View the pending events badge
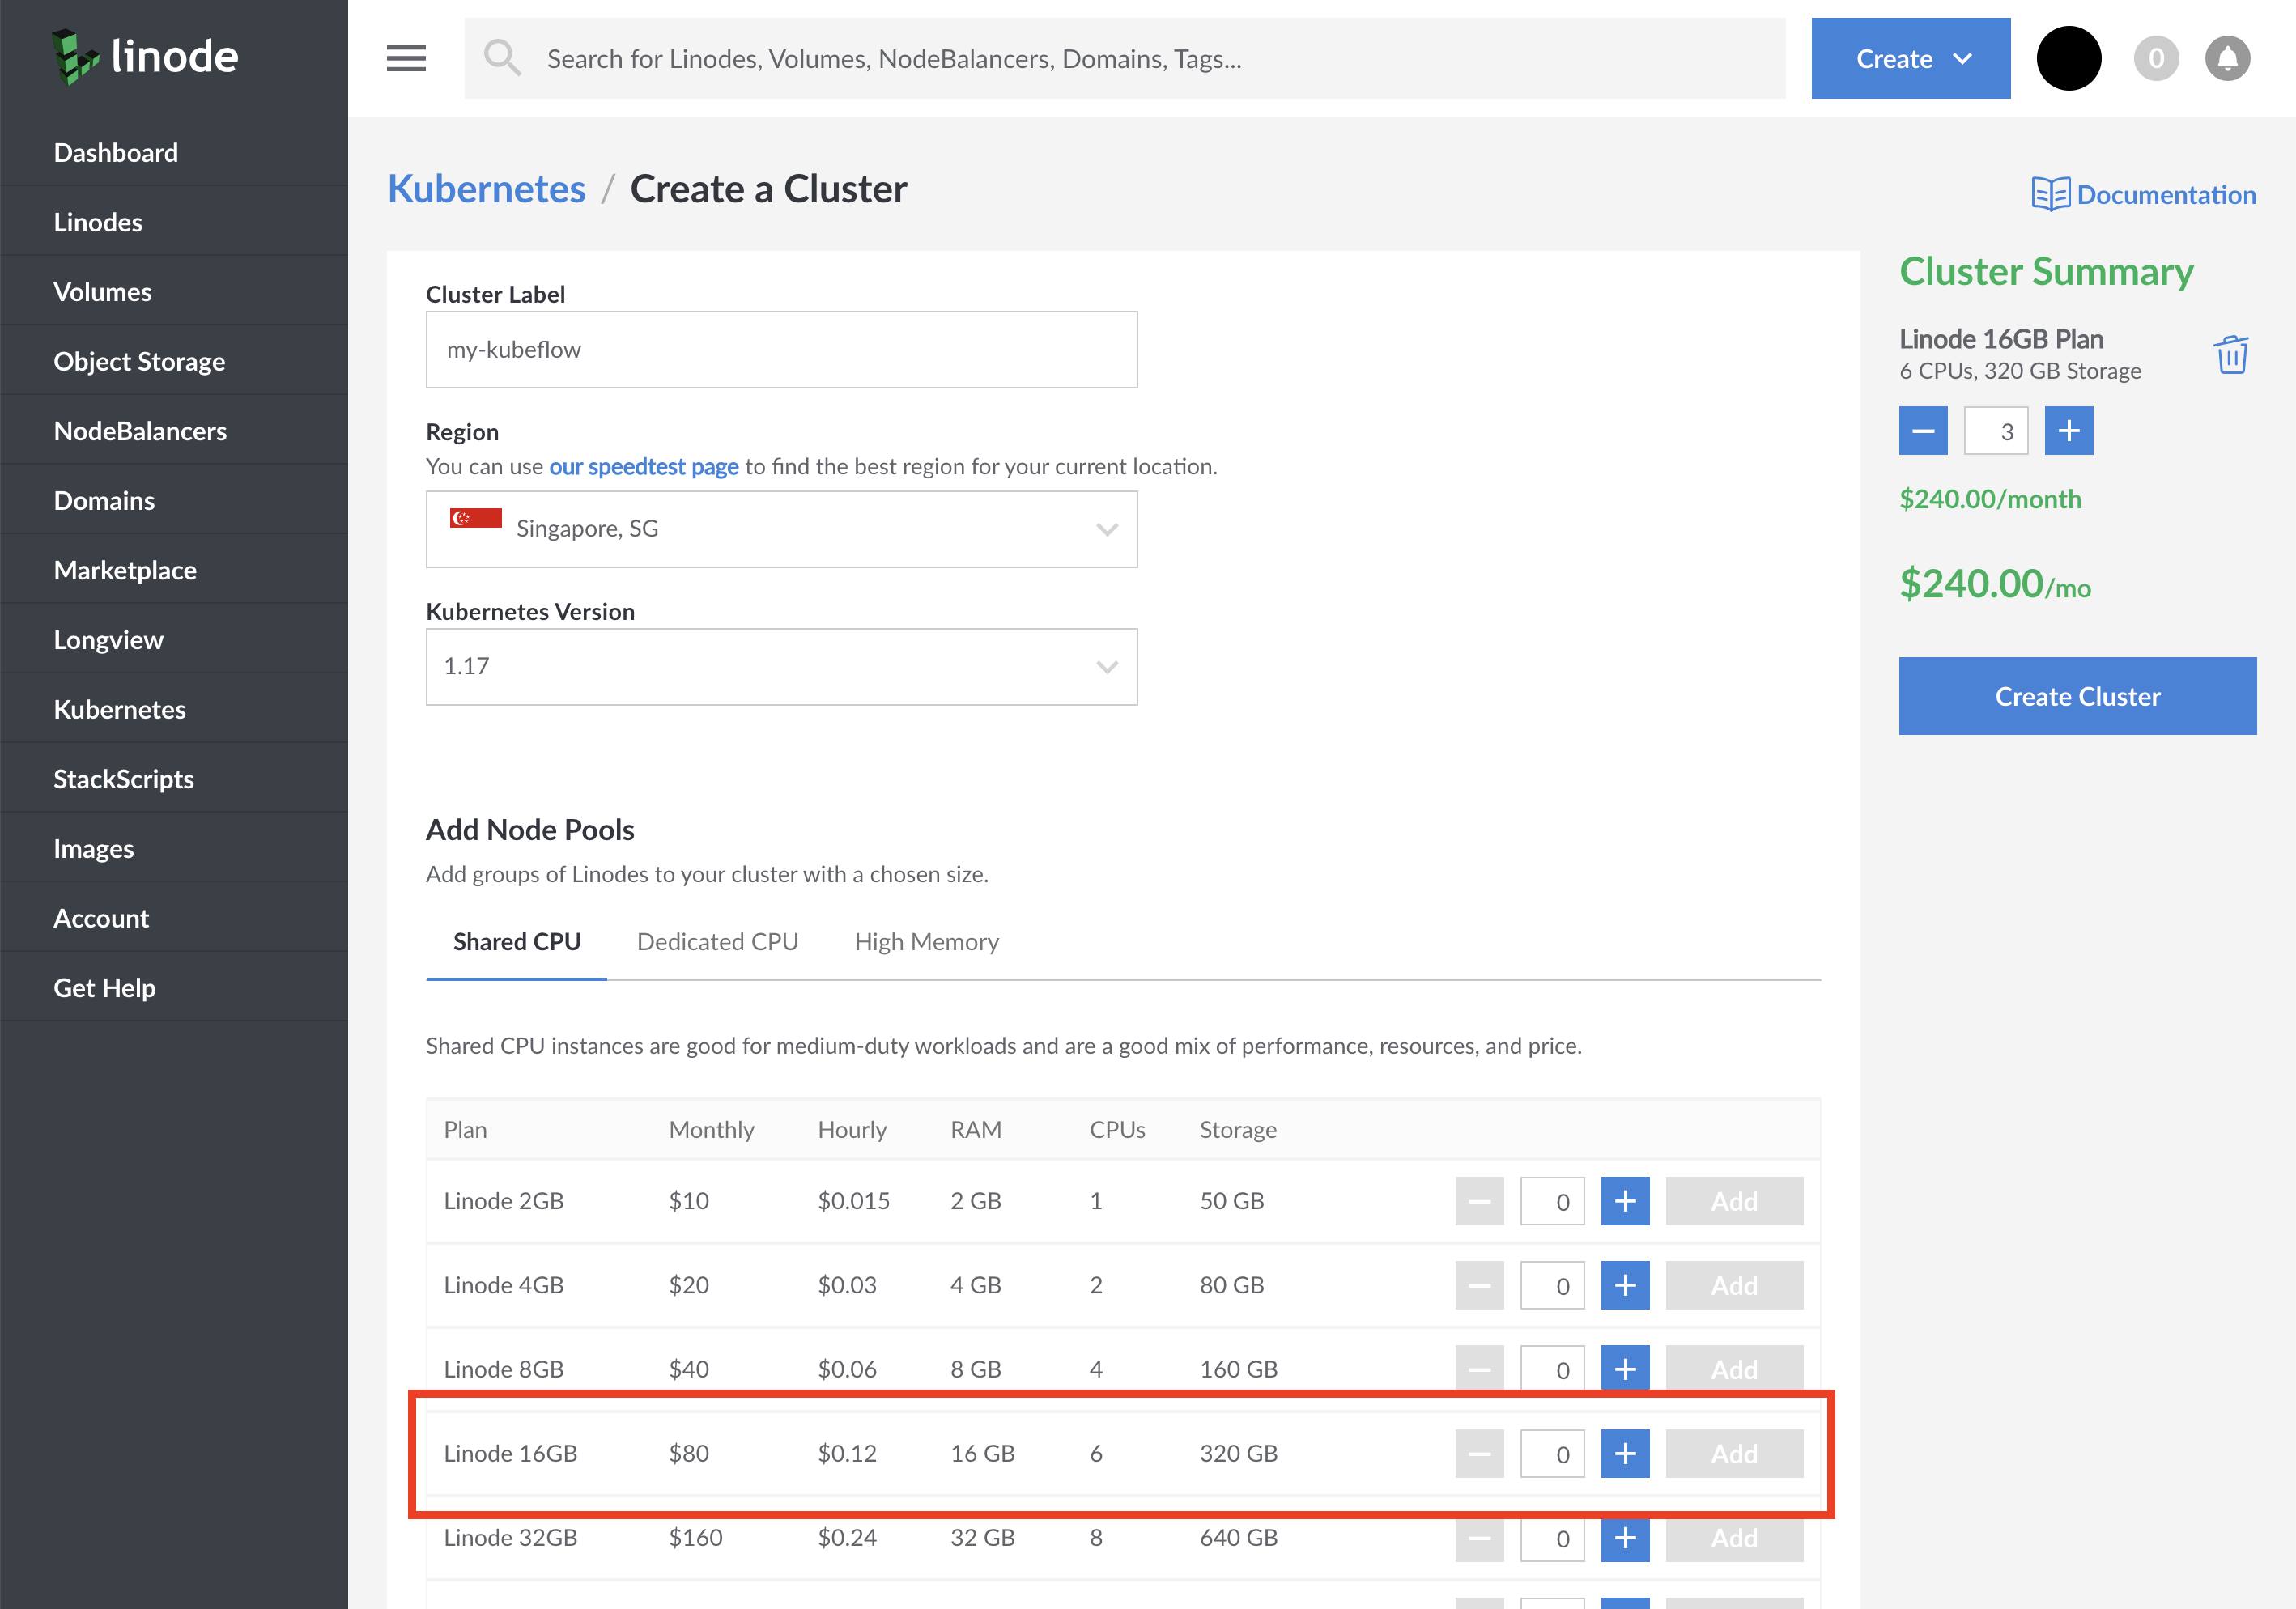2296x1609 pixels. [x=2157, y=58]
